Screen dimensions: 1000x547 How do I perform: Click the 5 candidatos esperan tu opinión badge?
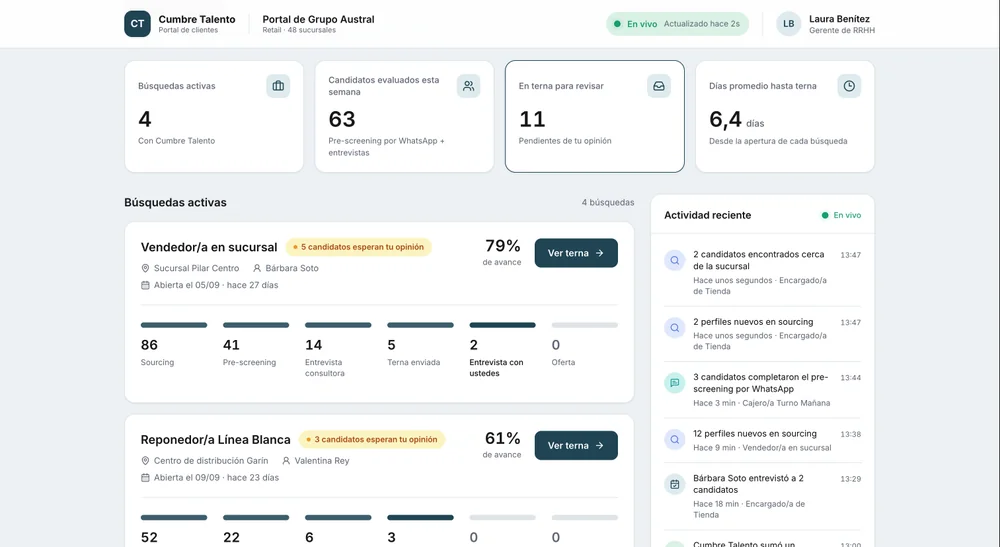click(x=358, y=247)
